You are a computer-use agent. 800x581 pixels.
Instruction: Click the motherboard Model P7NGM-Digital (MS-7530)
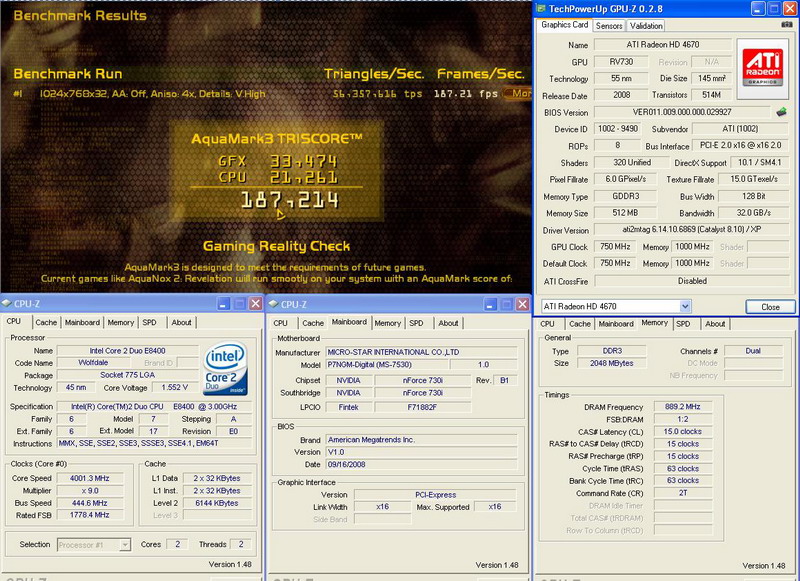coord(387,365)
